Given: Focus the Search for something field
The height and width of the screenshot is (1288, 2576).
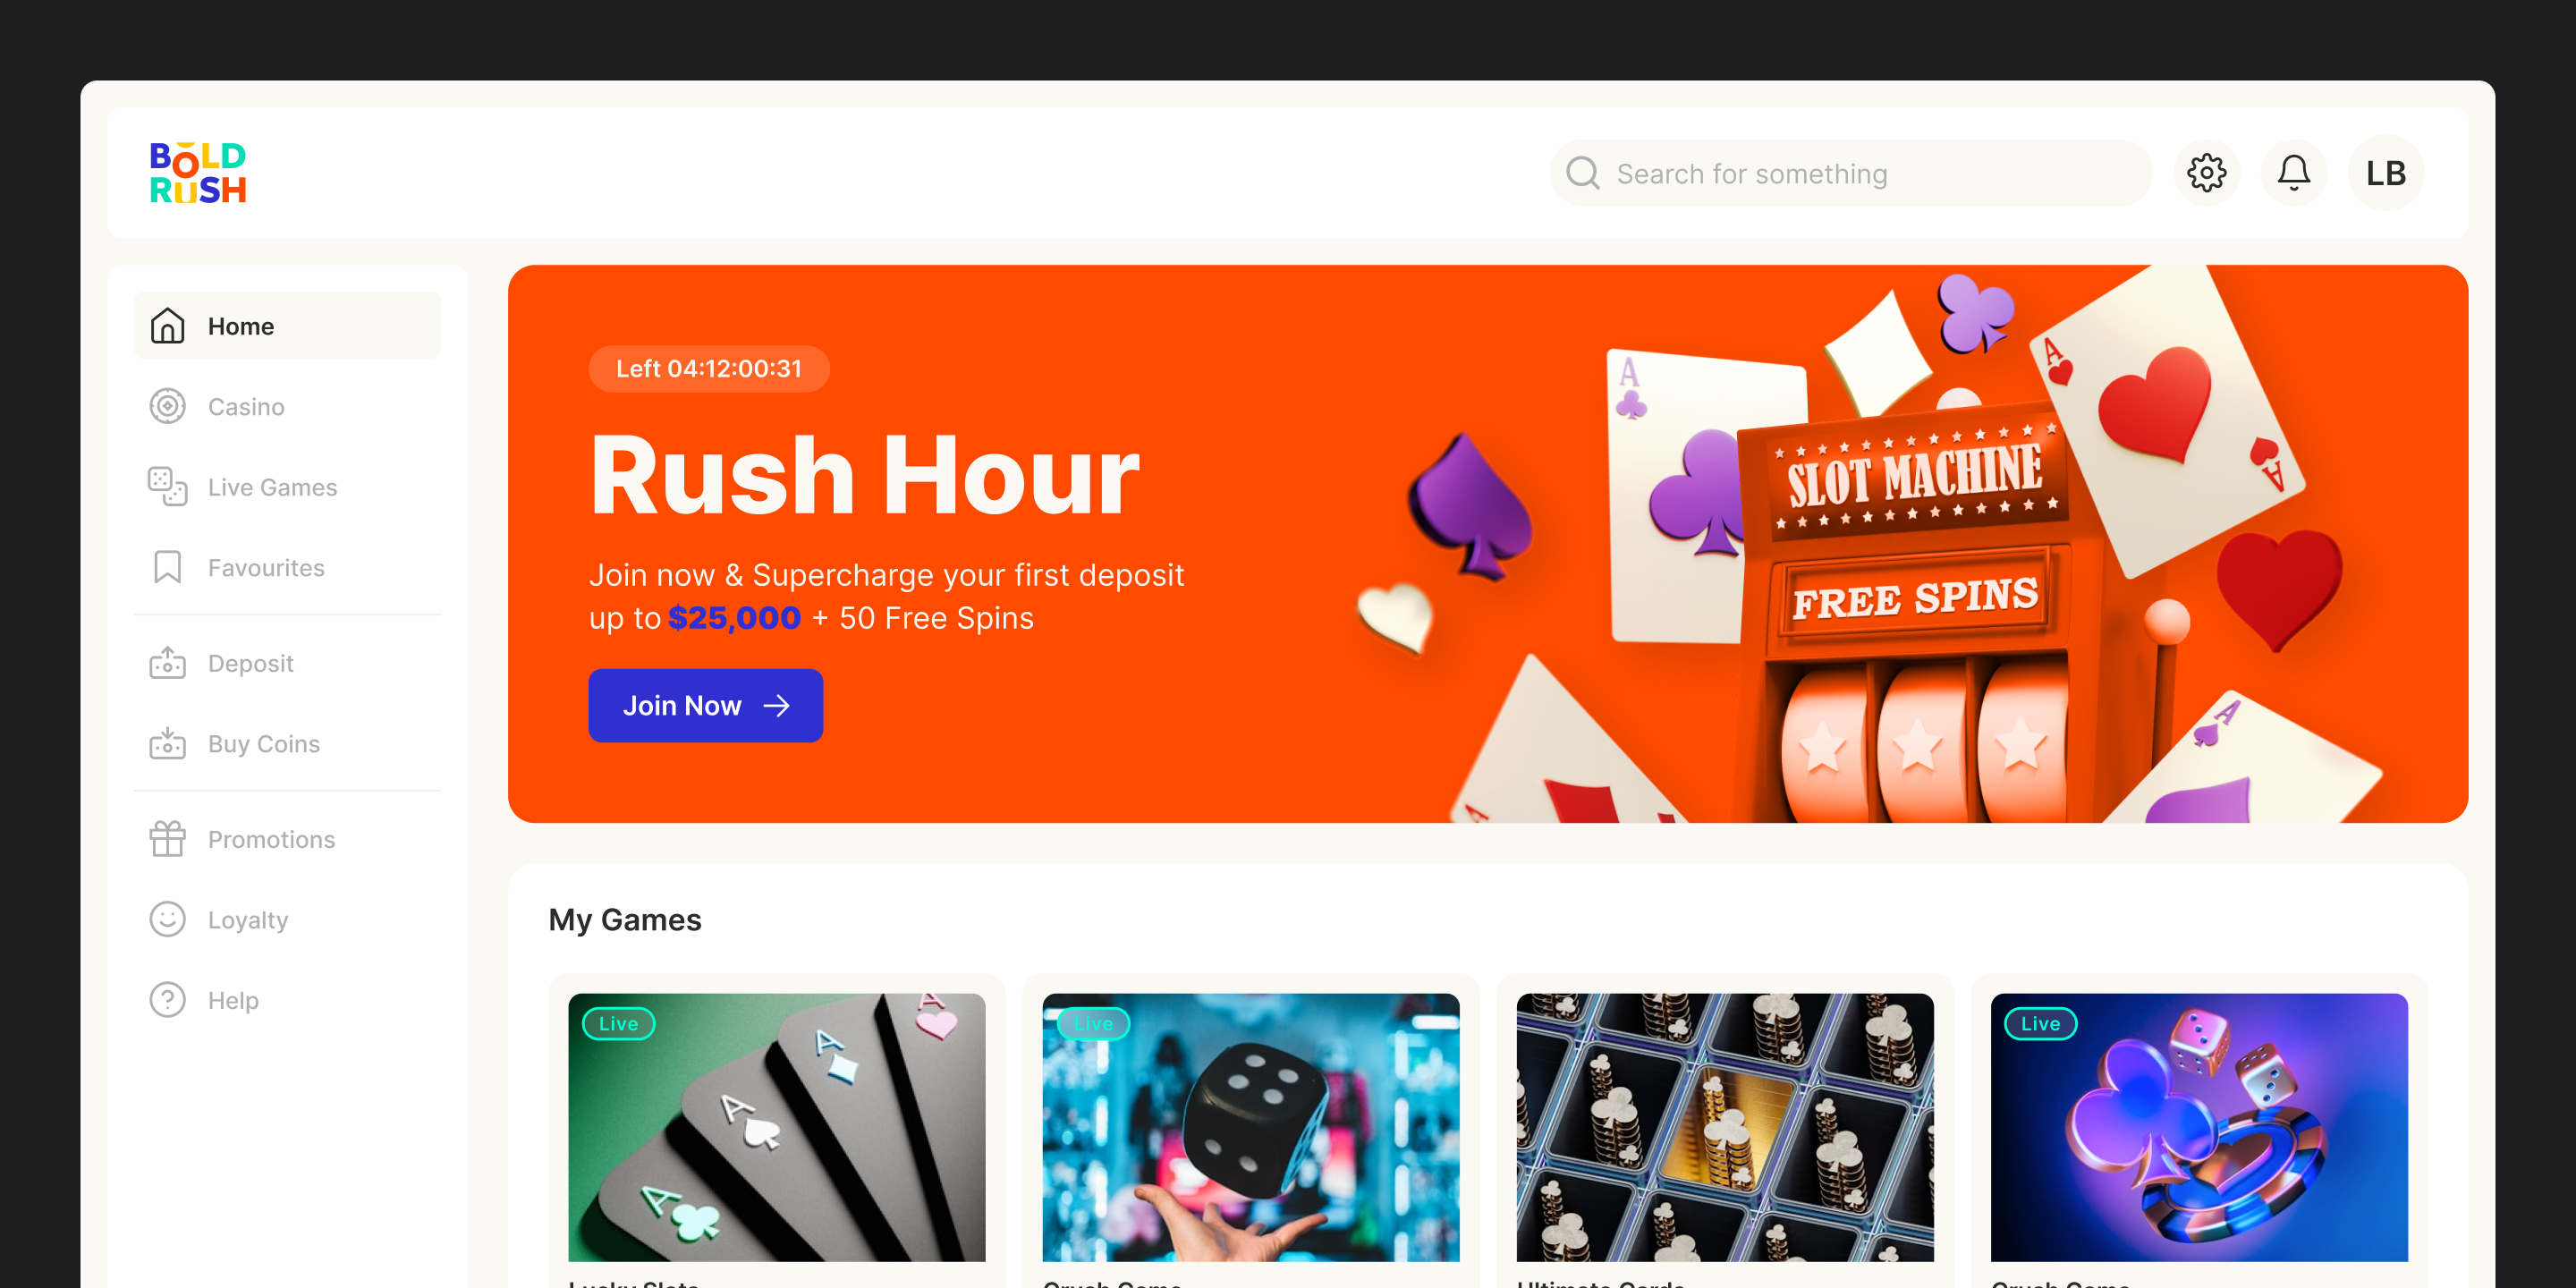Looking at the screenshot, I should click(1851, 173).
